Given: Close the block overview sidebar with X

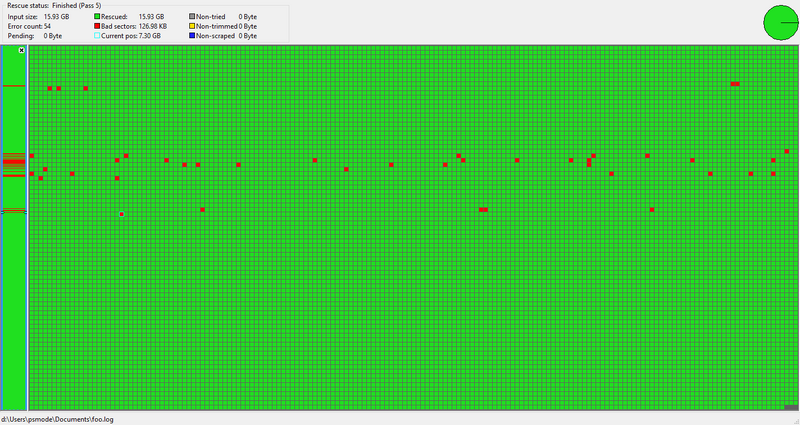Looking at the screenshot, I should 21,50.
